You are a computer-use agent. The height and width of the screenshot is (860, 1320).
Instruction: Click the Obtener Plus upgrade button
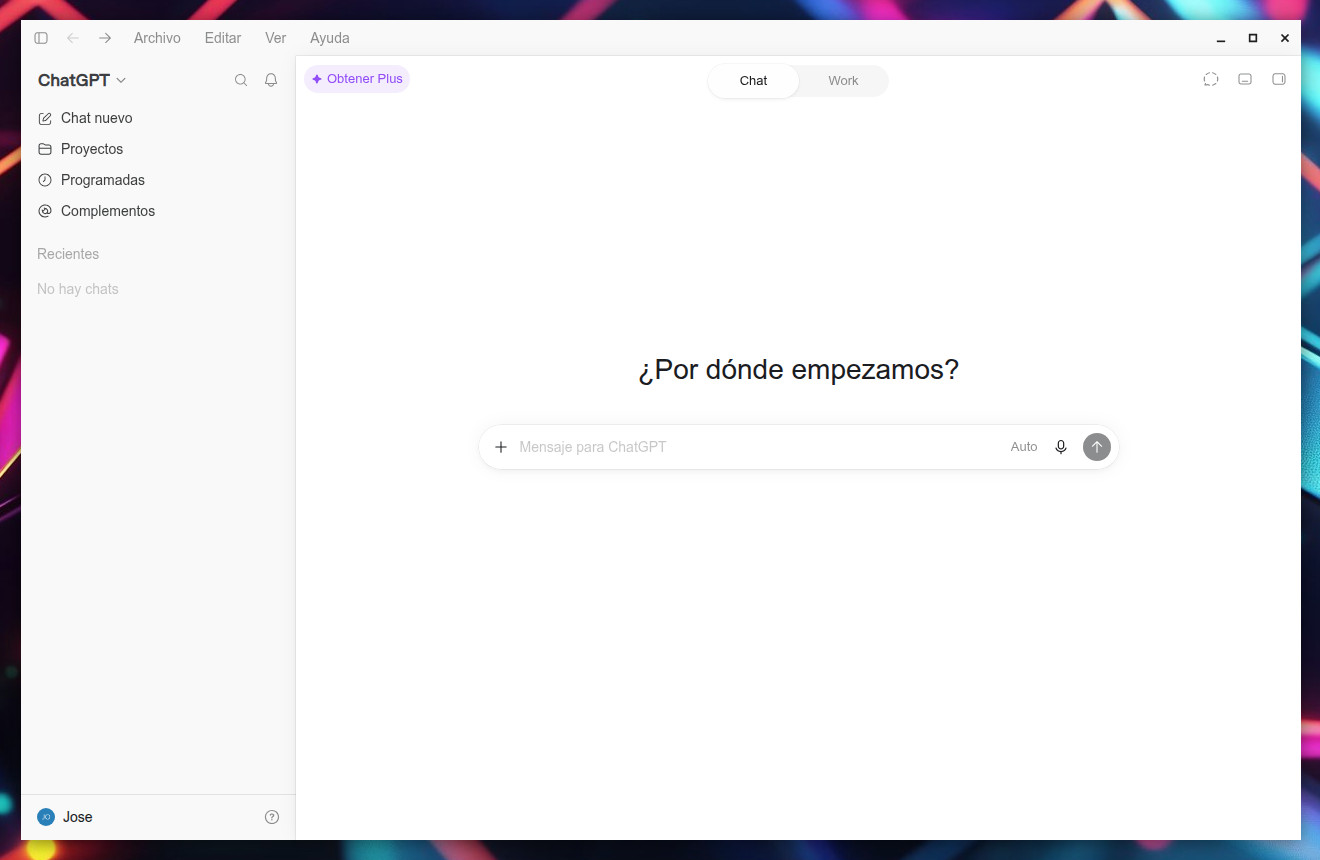click(357, 79)
